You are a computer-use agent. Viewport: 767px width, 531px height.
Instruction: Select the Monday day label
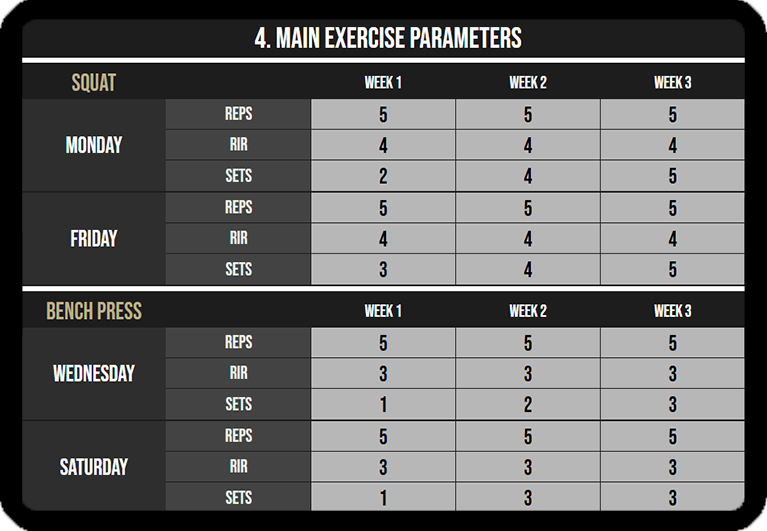pyautogui.click(x=94, y=145)
